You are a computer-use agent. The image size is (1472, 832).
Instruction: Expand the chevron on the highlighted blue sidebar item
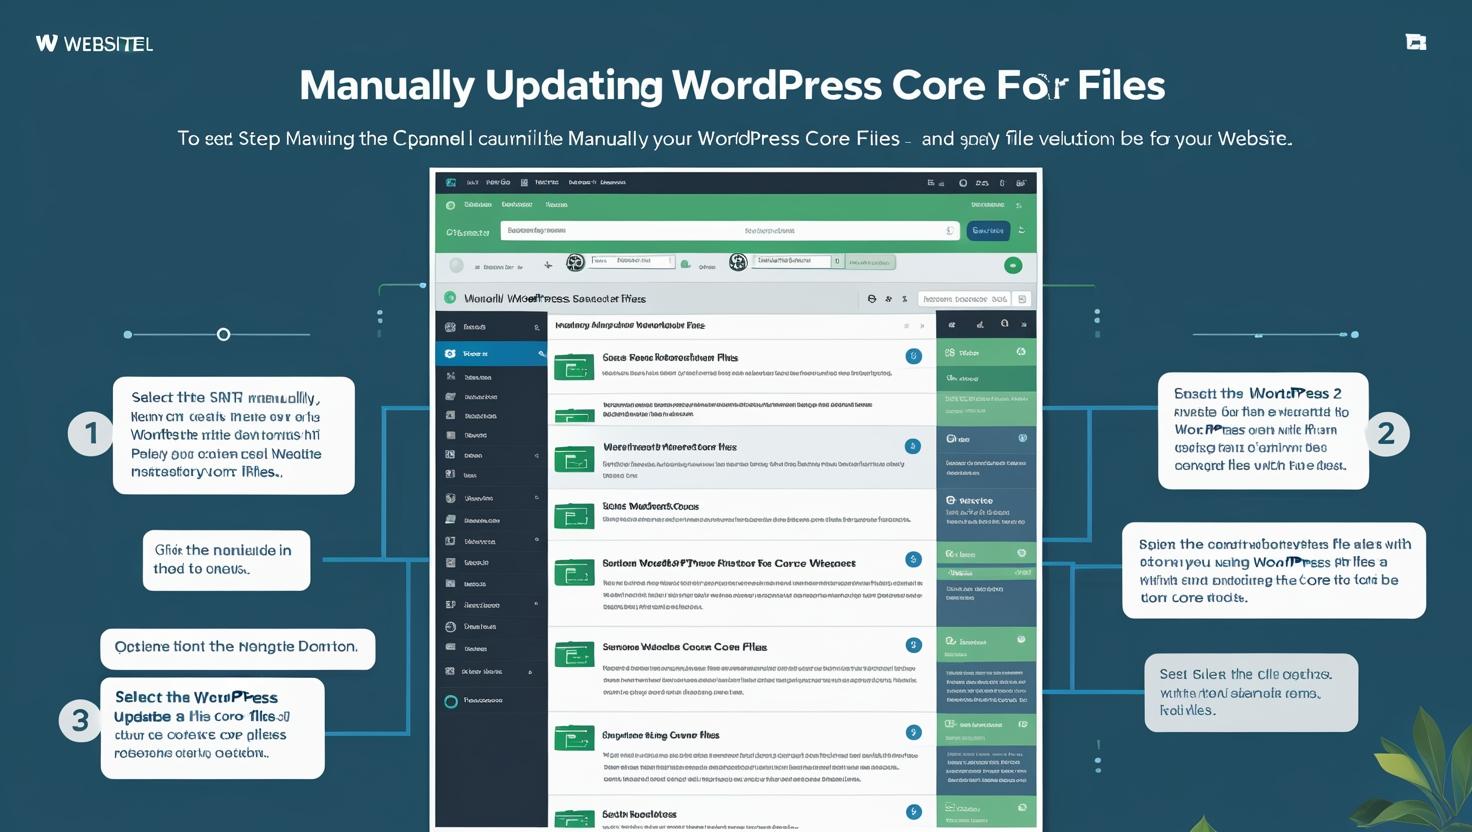point(540,354)
